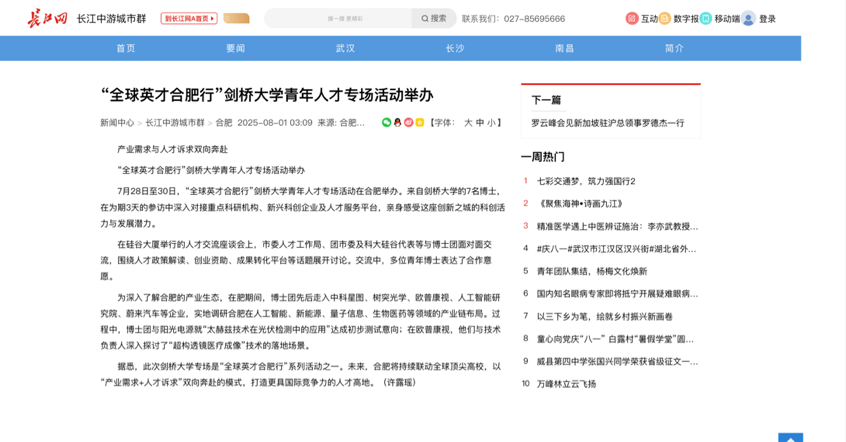
Task: Focus the search input field
Action: click(338, 18)
